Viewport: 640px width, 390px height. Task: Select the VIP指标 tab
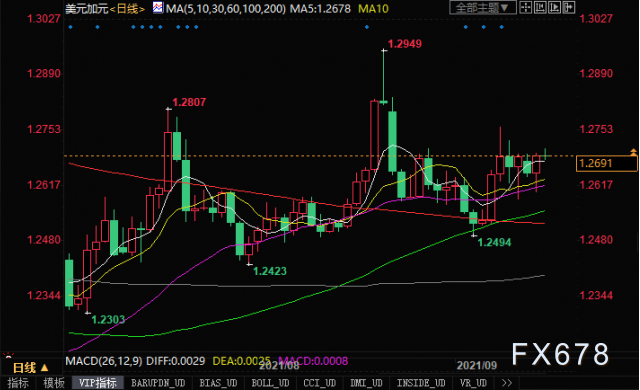pyautogui.click(x=98, y=383)
